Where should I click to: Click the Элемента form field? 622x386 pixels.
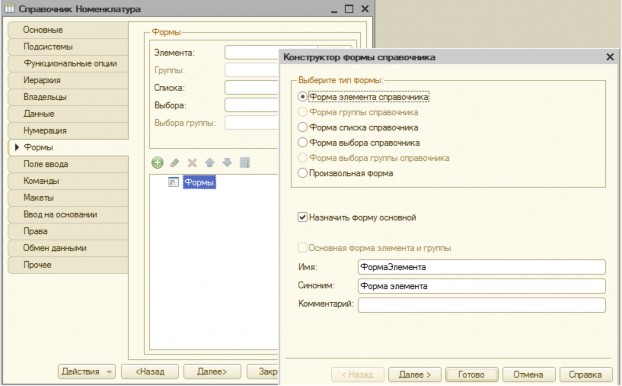[251, 52]
